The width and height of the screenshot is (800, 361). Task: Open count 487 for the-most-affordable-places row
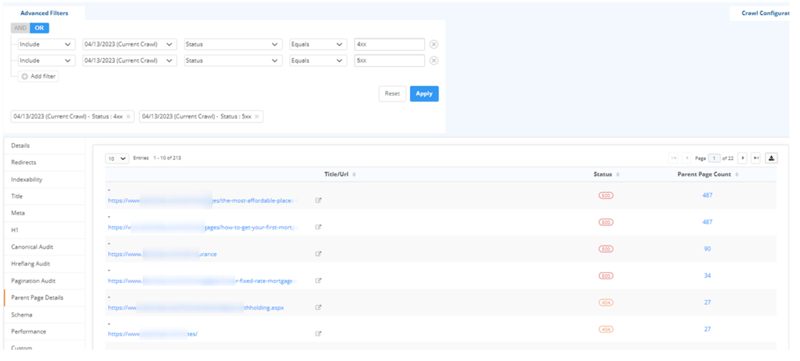(707, 195)
